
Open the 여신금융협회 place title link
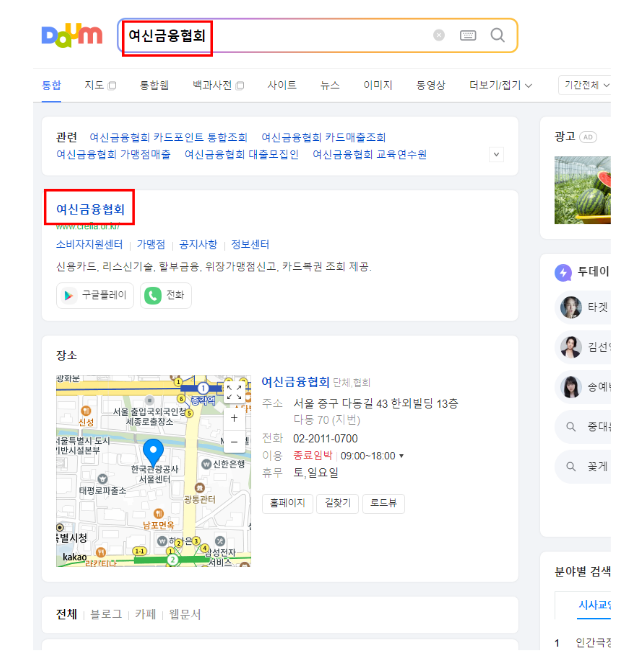point(295,382)
